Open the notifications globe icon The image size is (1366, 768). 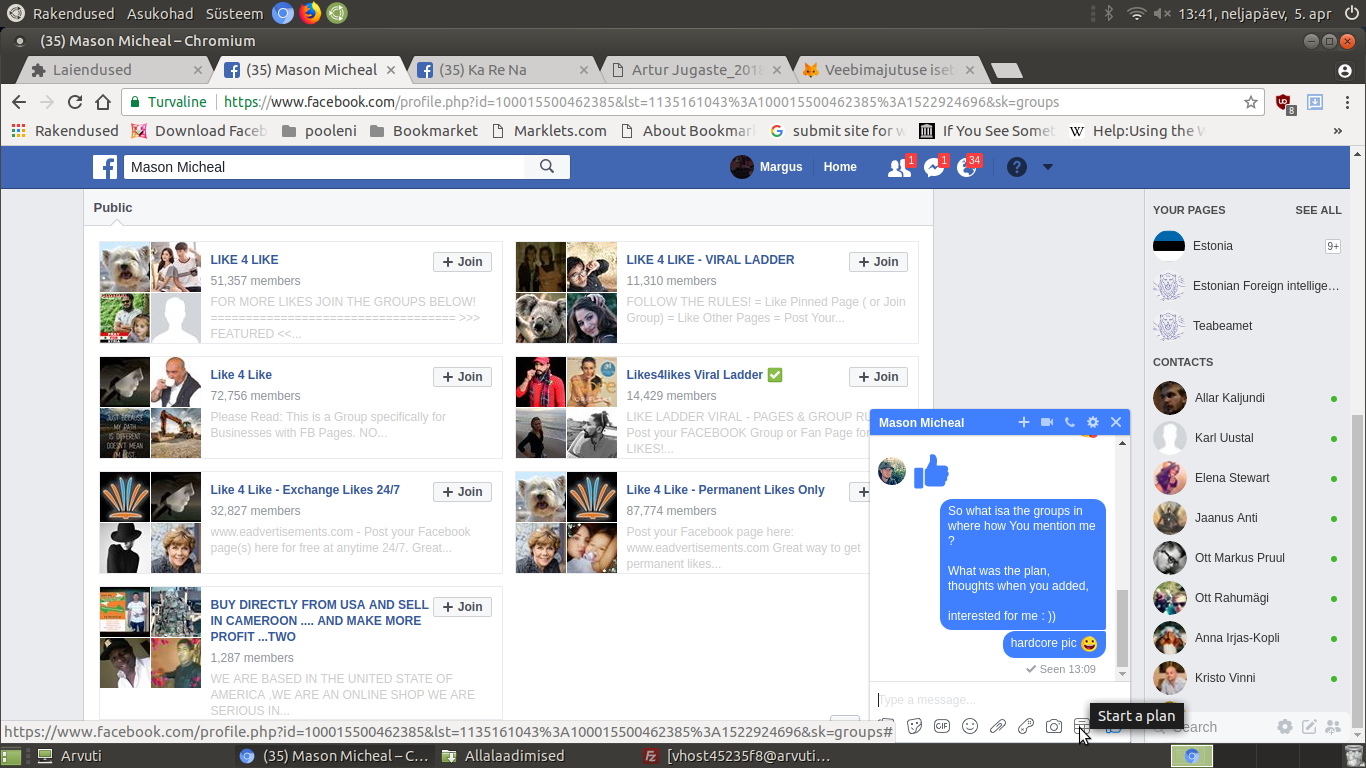click(x=966, y=168)
